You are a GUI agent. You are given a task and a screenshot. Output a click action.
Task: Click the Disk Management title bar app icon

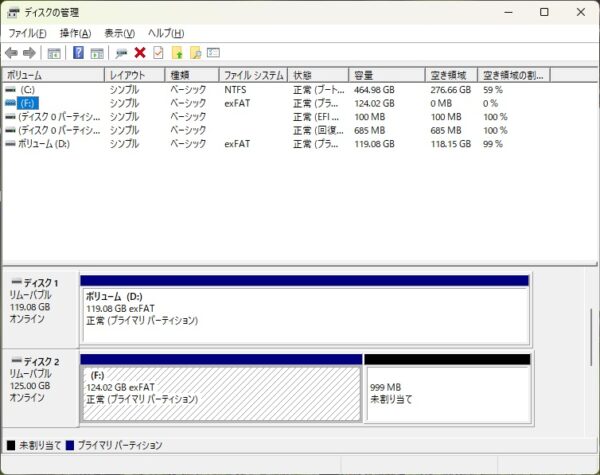13,13
